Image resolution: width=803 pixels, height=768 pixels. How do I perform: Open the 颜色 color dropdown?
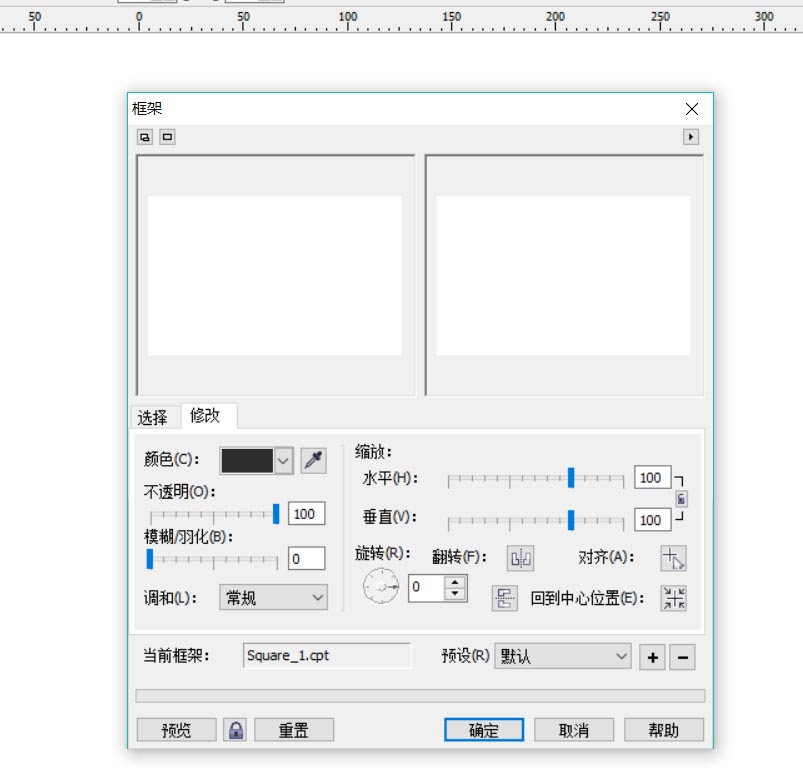283,460
